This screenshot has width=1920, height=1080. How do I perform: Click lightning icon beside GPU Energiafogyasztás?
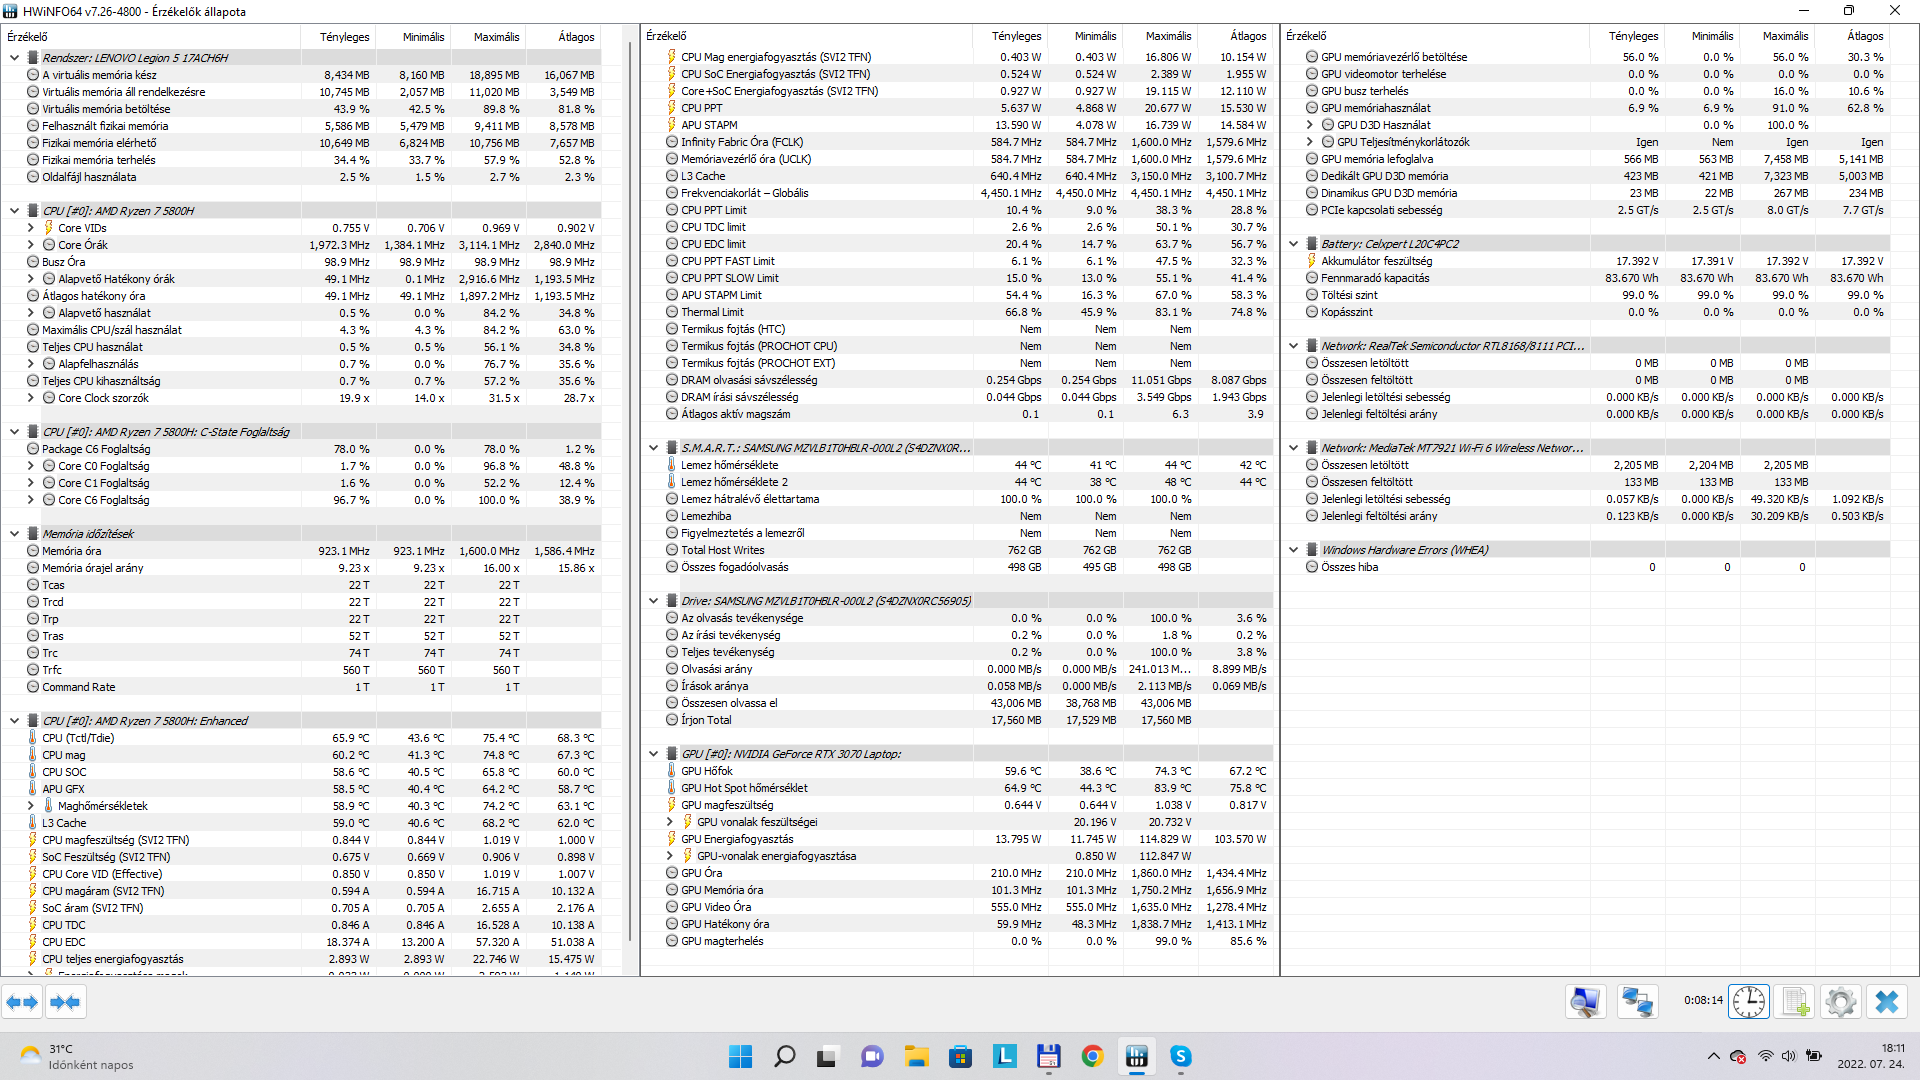coord(672,839)
